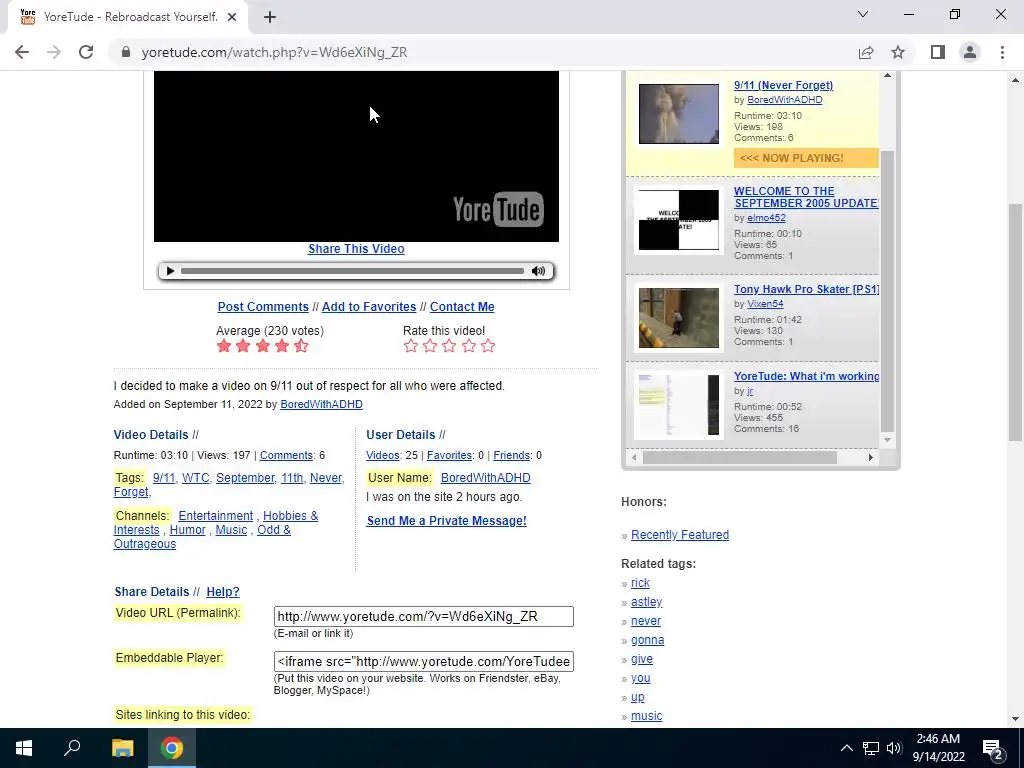Rate the video three stars
The image size is (1024, 768).
(449, 346)
